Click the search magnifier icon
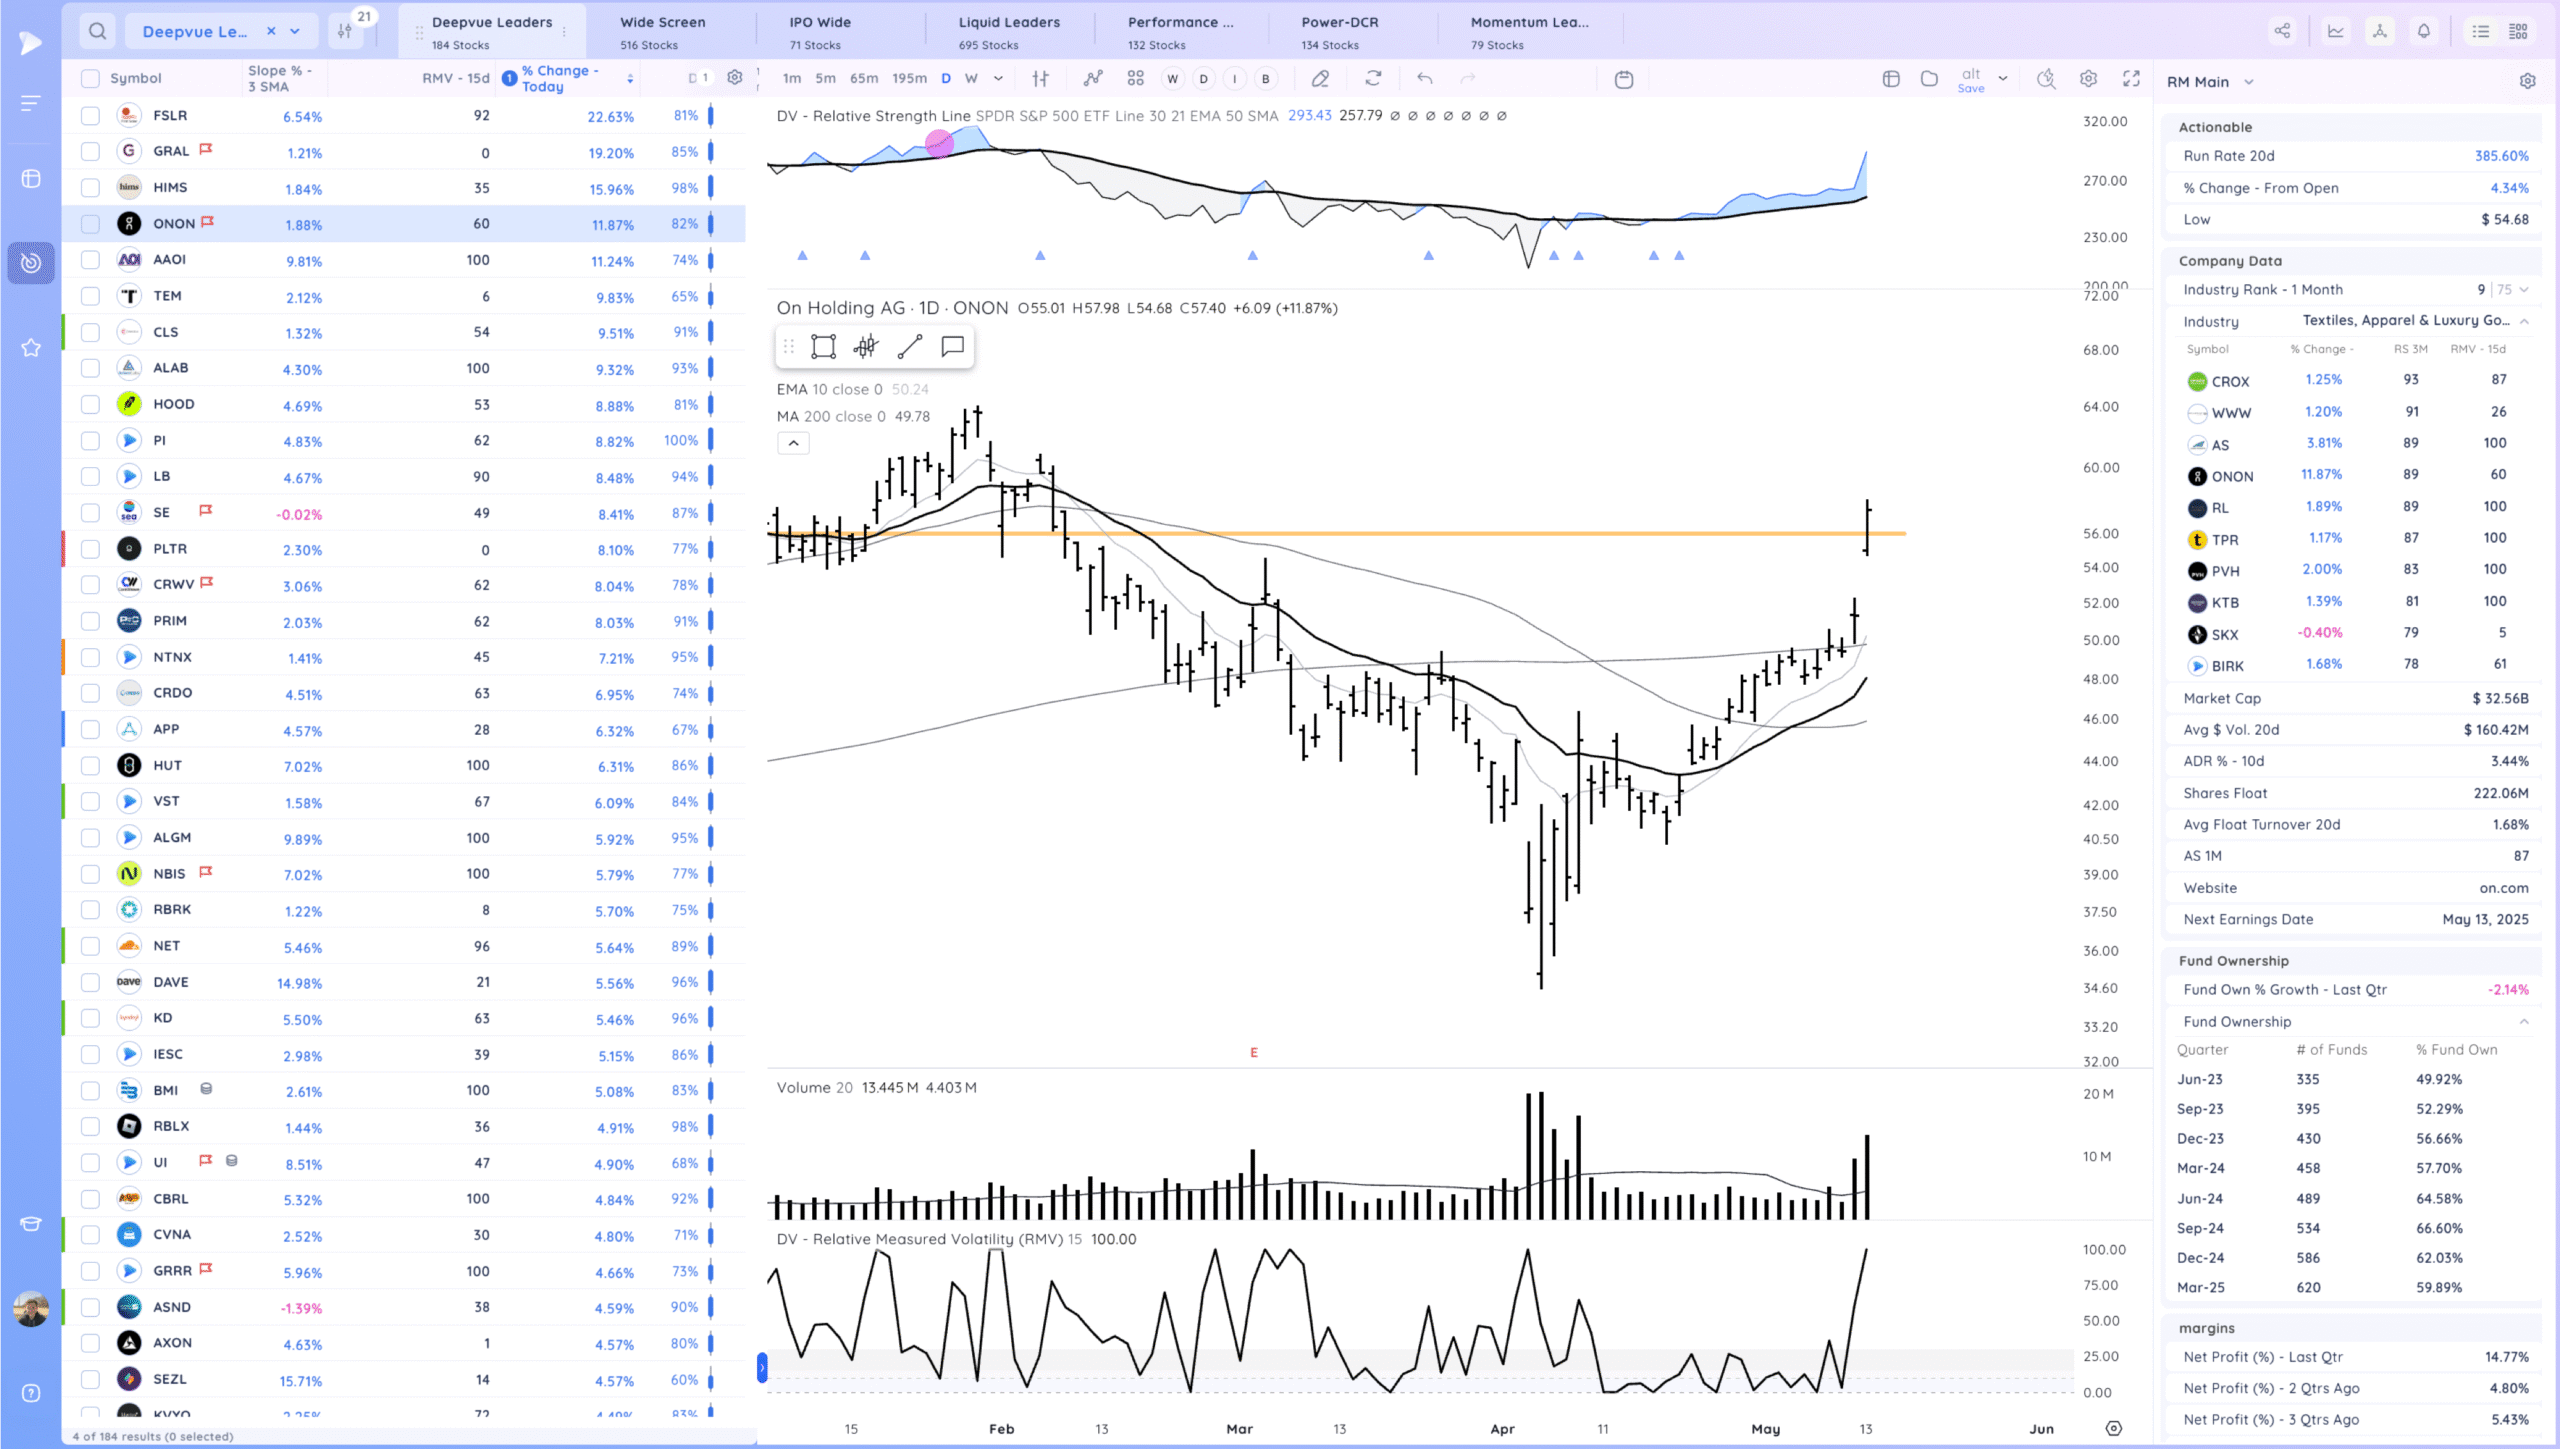2560x1449 pixels. [x=97, y=31]
